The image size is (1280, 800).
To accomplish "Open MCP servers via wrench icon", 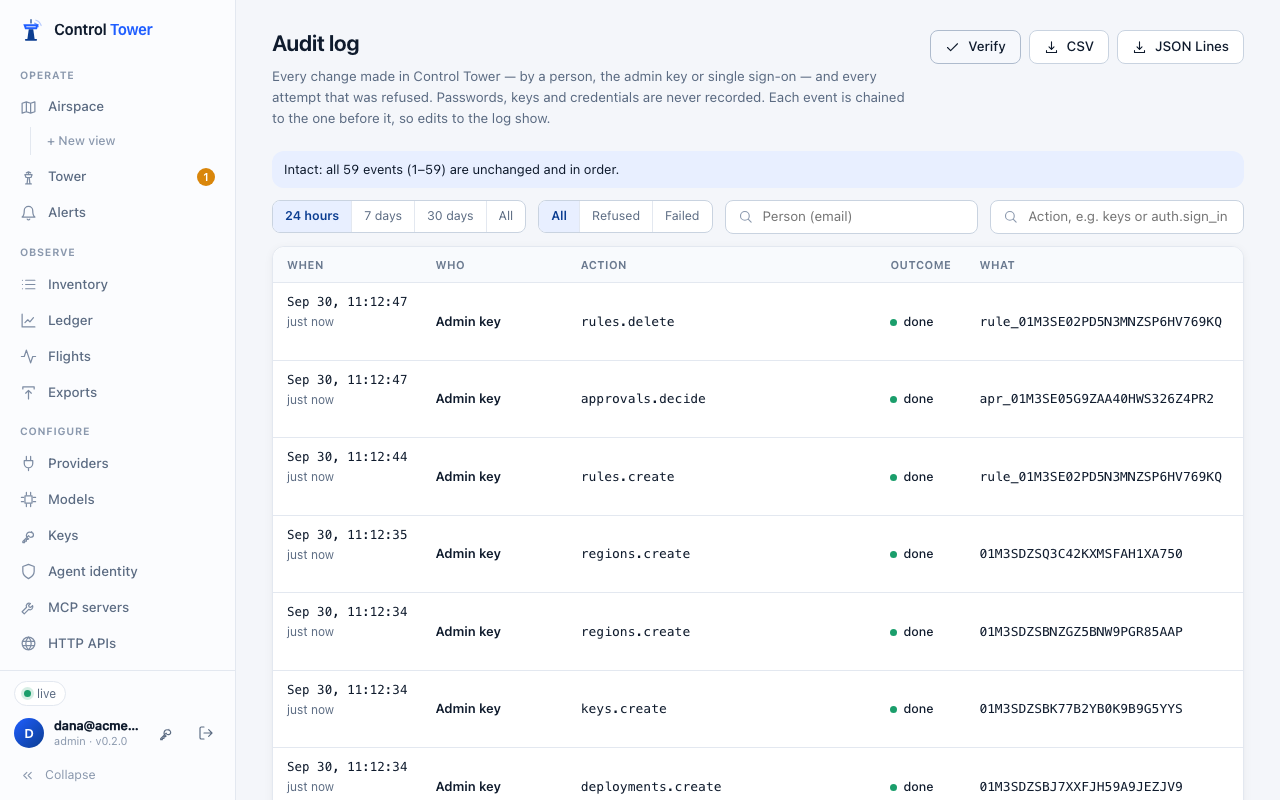I will (x=28, y=608).
